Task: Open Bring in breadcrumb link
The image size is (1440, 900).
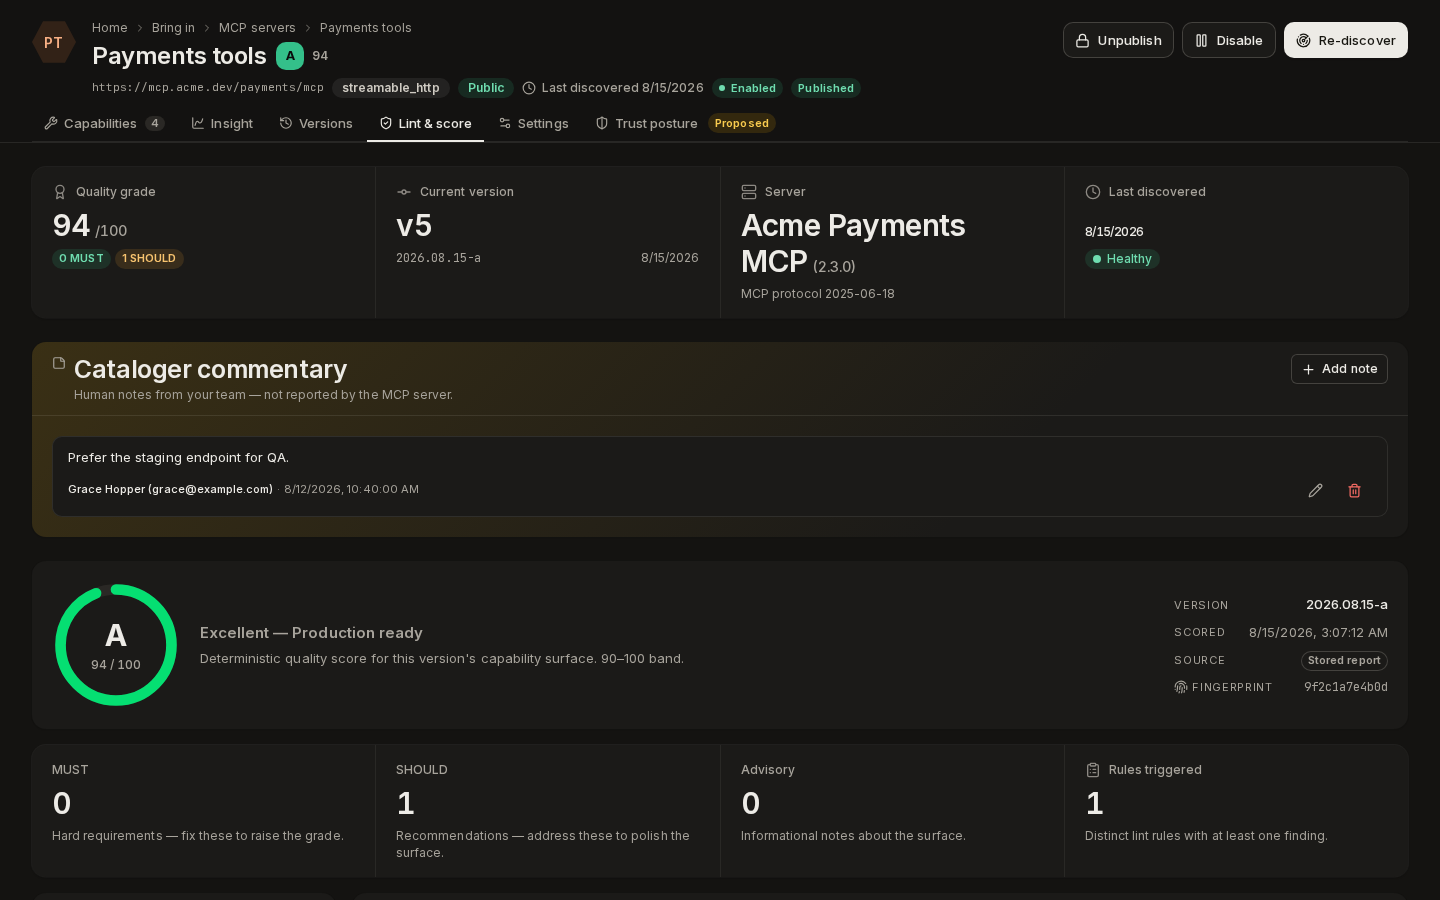Action: (173, 28)
